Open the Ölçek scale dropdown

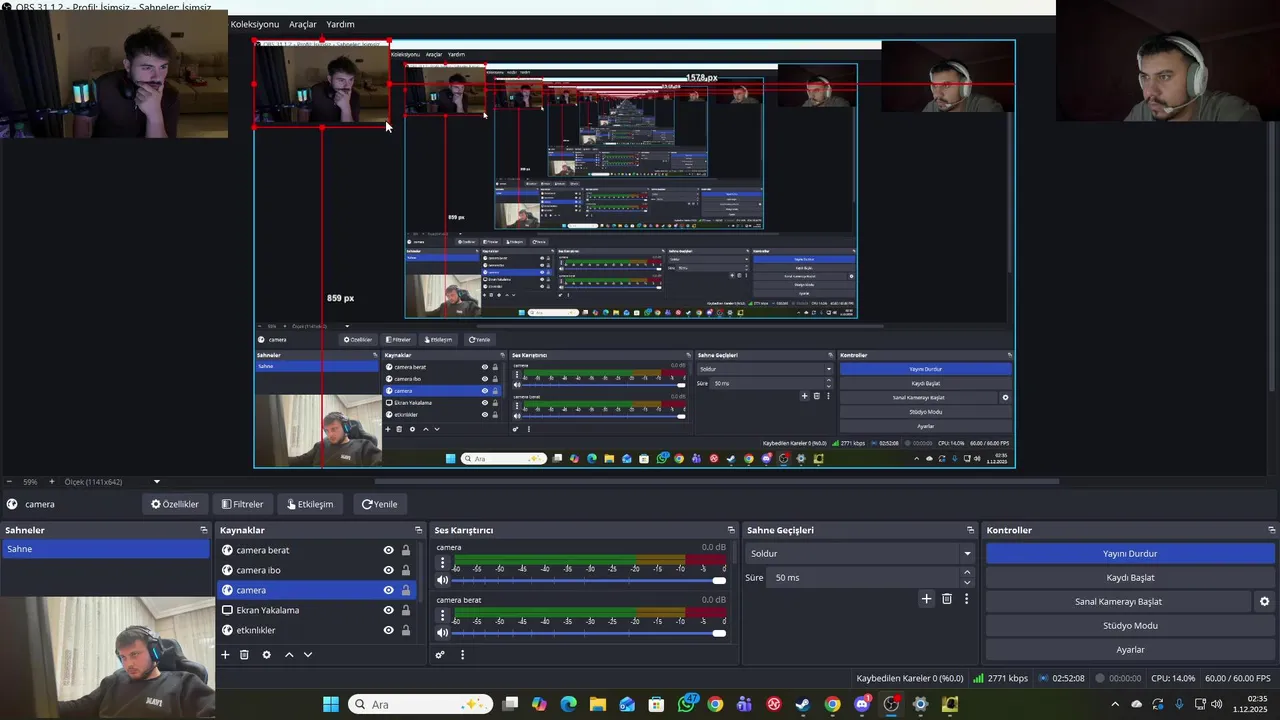click(112, 482)
